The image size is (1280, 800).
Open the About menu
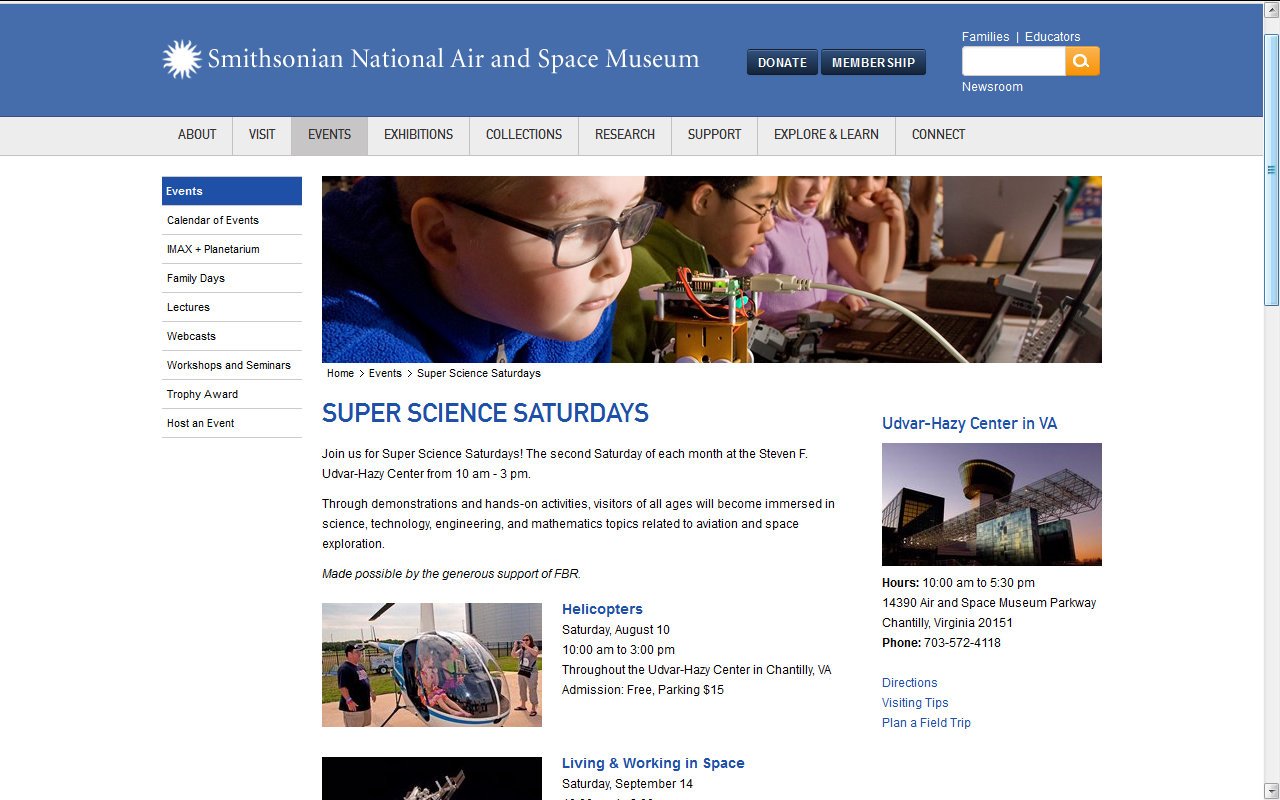point(197,135)
